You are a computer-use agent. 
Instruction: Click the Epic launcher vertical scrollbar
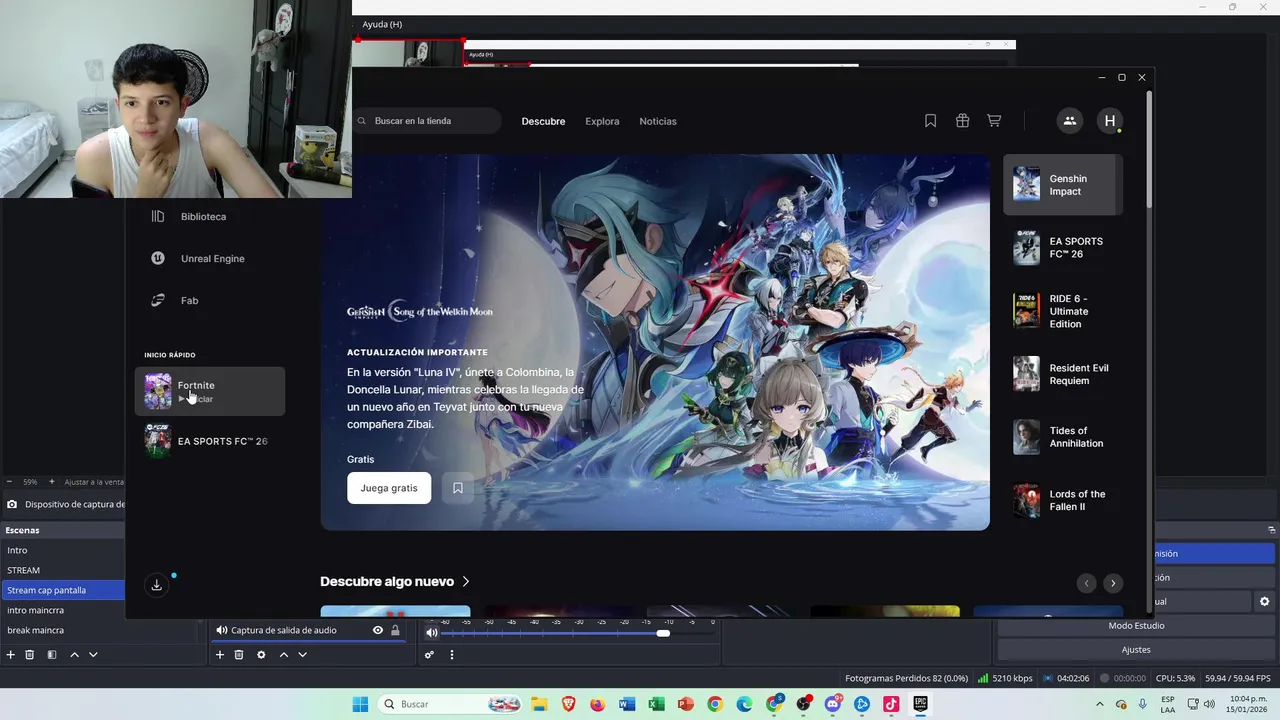click(x=1149, y=150)
